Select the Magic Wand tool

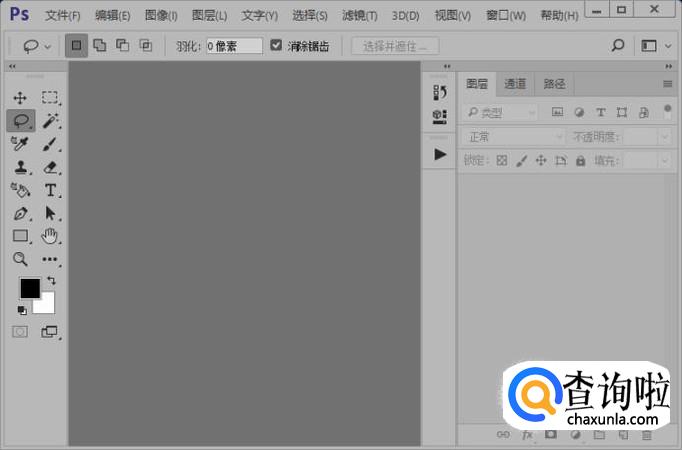50,121
